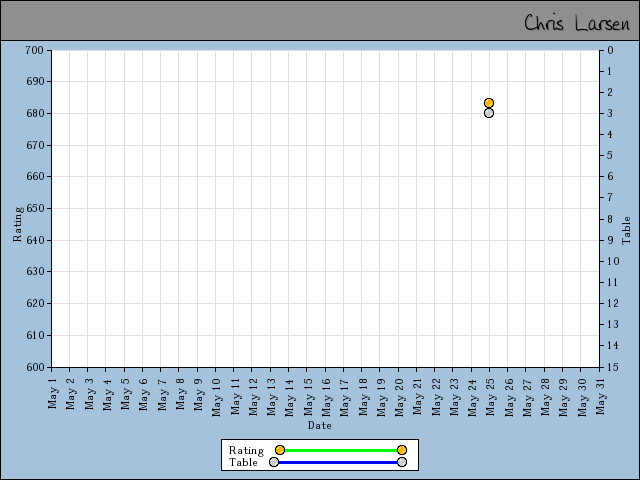Click the Chris Larsen chart title
Screen dimensions: 640x480
coord(576,22)
